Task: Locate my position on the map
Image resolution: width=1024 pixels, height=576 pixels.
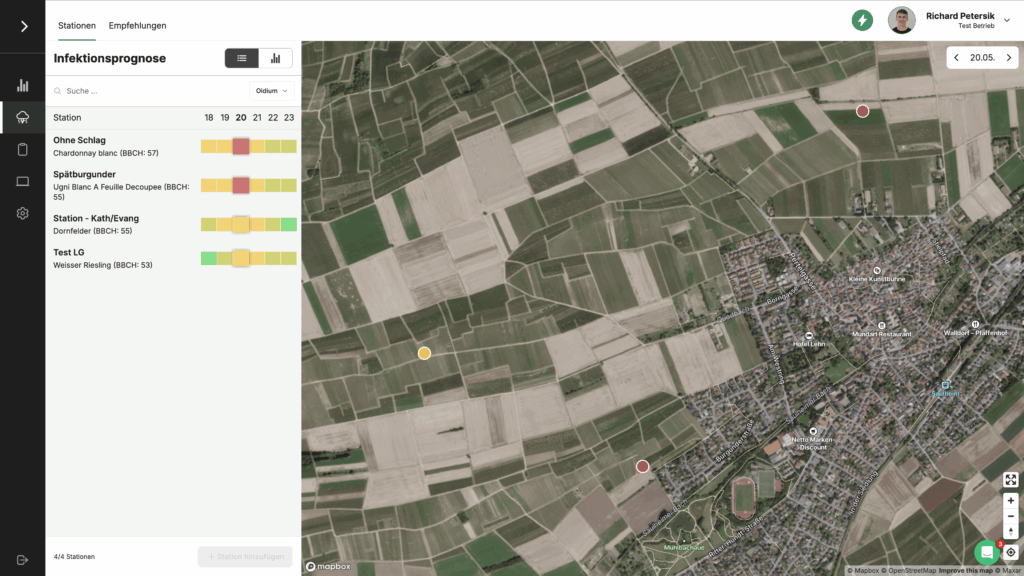Action: pos(1011,552)
